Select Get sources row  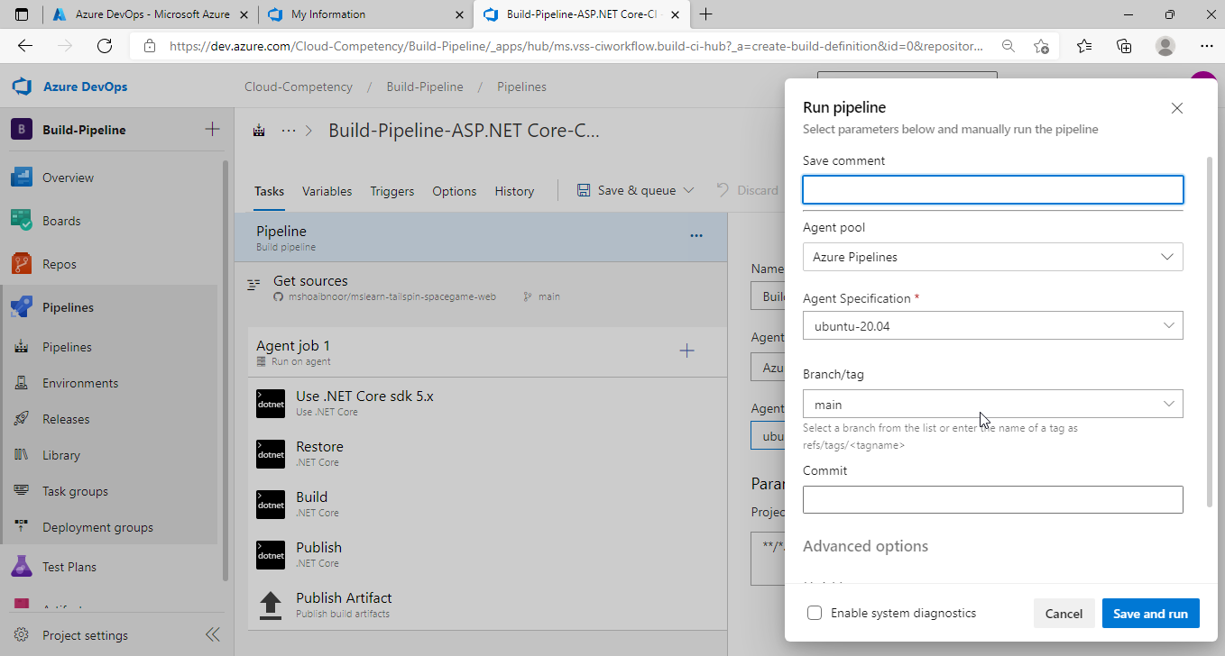click(481, 288)
